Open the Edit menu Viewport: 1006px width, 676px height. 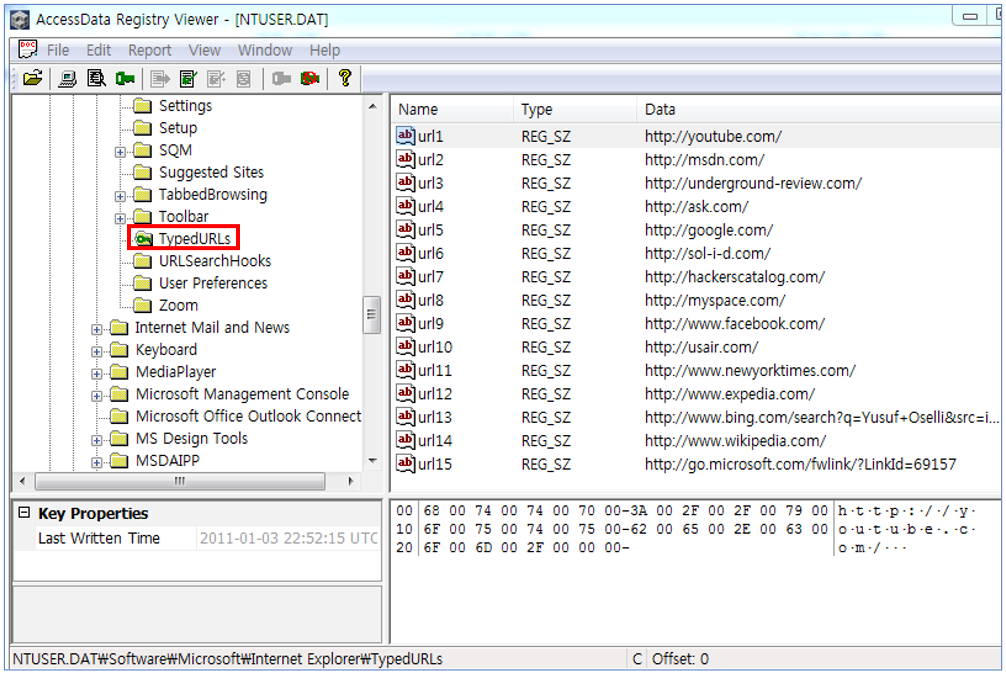click(x=98, y=50)
